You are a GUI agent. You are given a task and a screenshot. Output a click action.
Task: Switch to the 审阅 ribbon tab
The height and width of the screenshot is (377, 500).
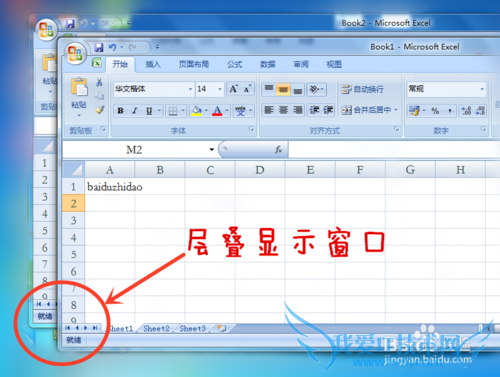click(x=301, y=64)
